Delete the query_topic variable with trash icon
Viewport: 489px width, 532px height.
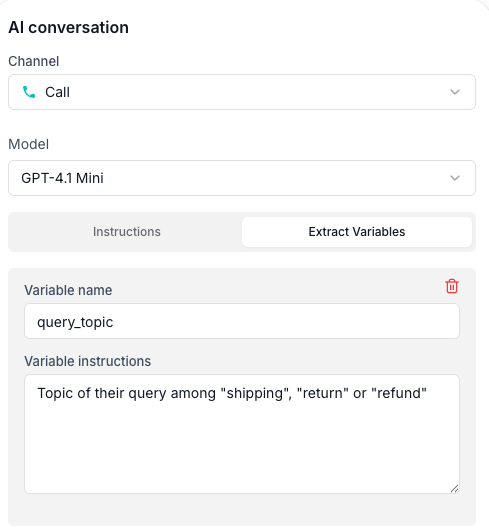pos(452,286)
